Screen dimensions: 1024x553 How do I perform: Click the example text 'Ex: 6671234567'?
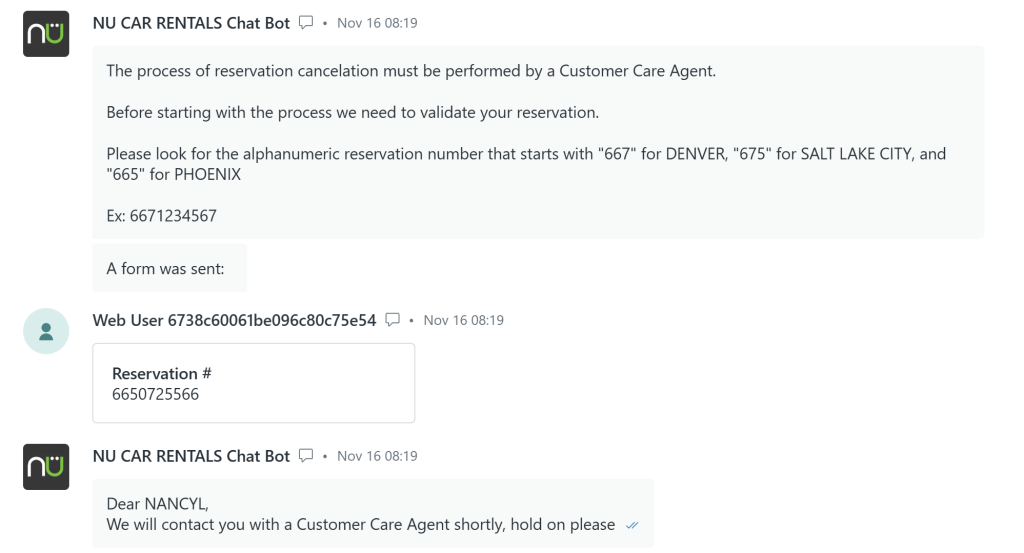click(x=161, y=215)
